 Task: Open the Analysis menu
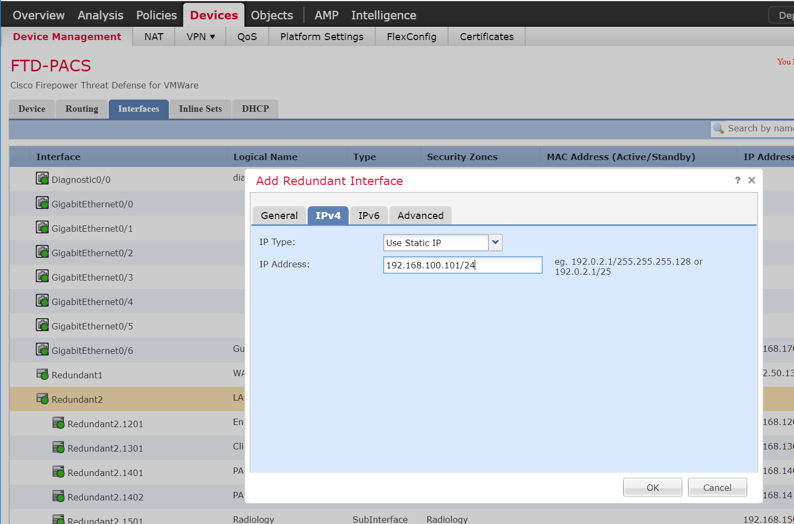pos(100,15)
